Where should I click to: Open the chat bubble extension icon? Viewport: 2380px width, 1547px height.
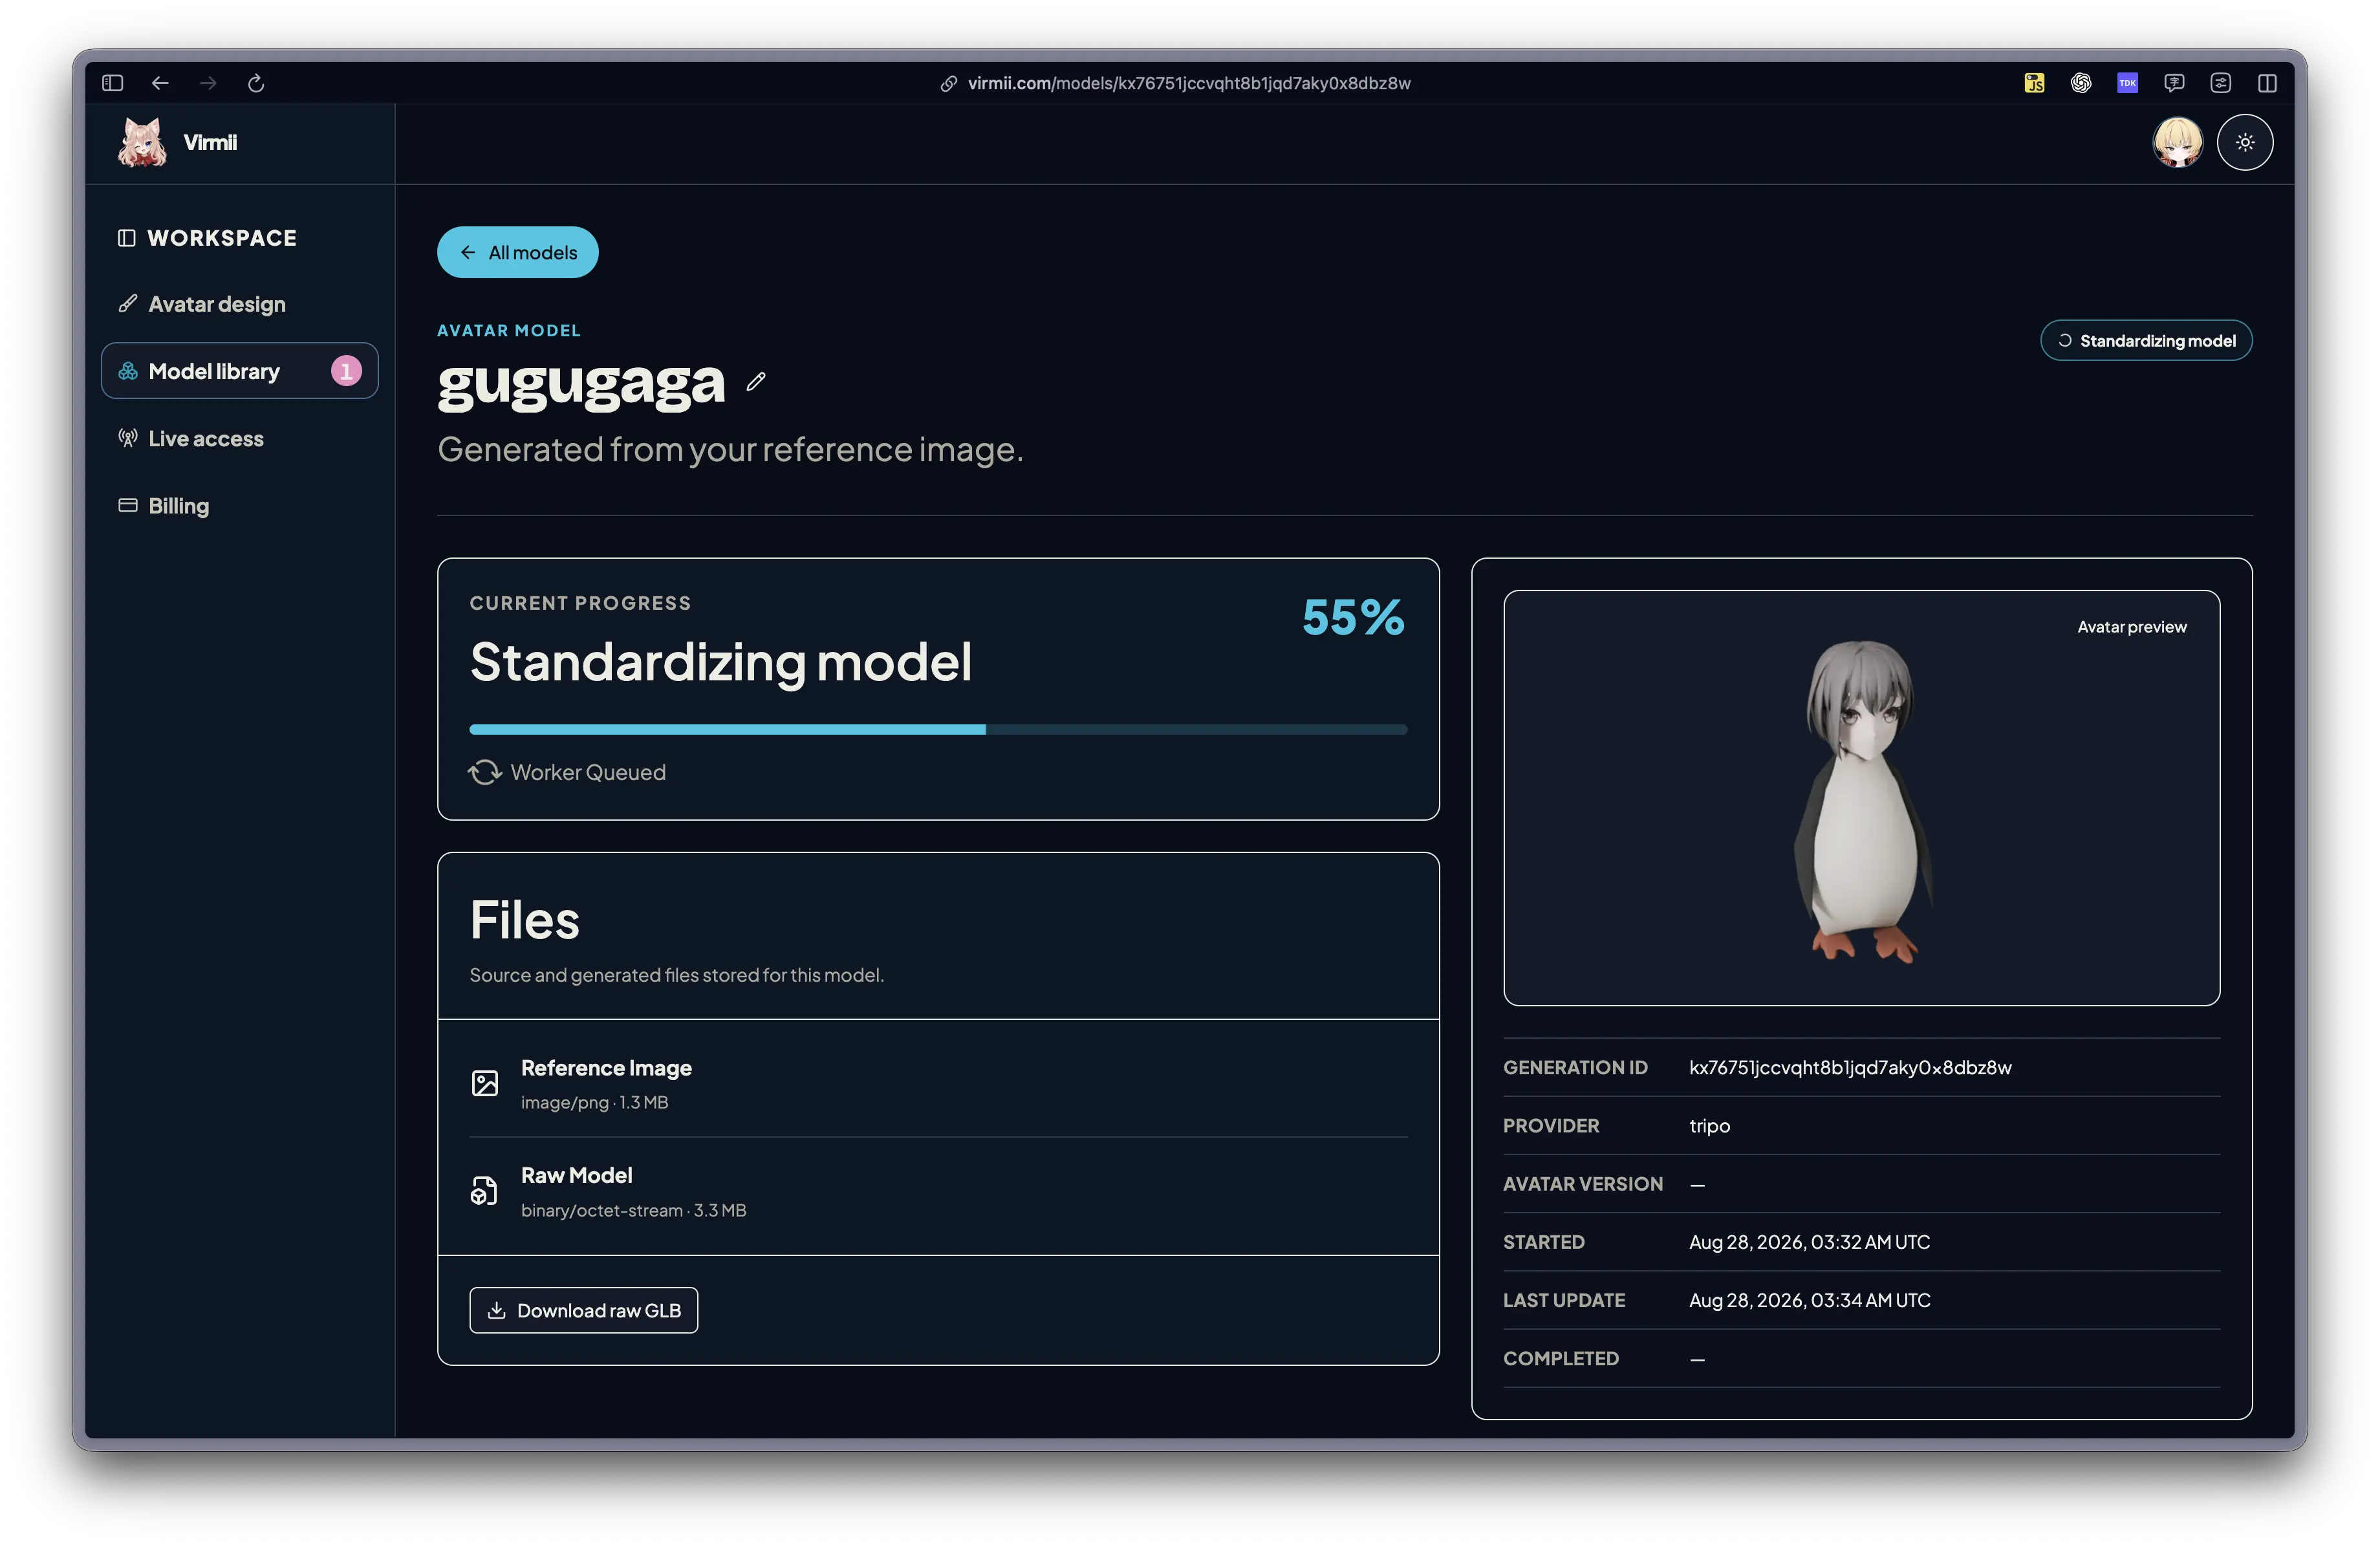(x=2174, y=83)
